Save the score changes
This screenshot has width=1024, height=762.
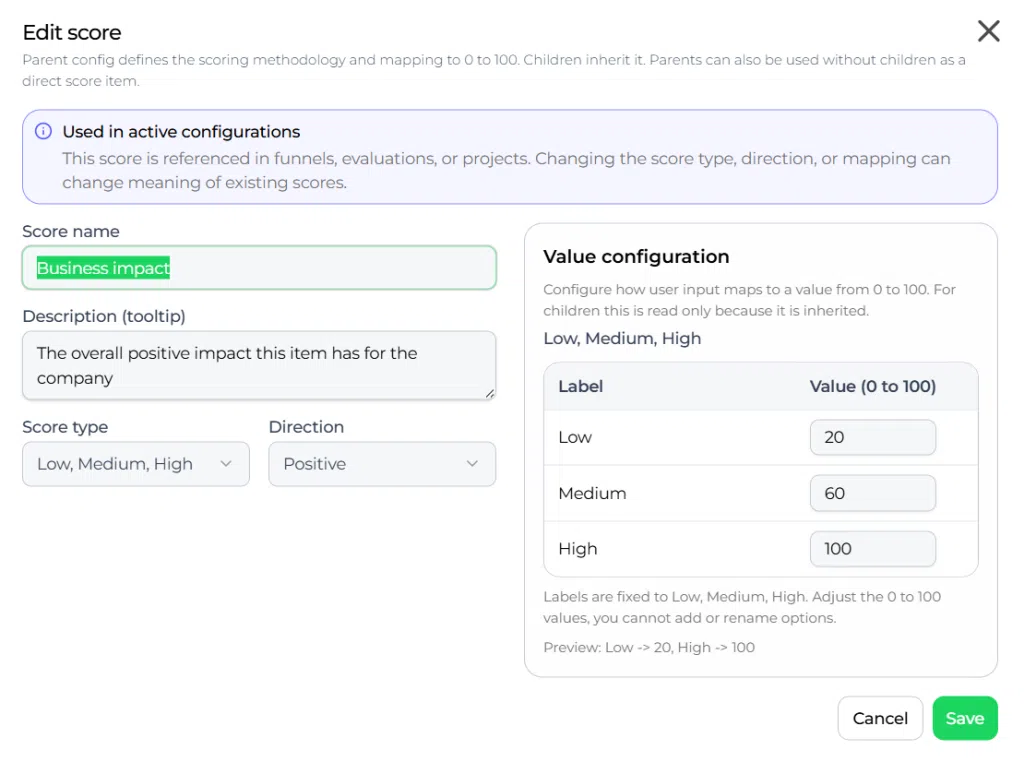965,718
